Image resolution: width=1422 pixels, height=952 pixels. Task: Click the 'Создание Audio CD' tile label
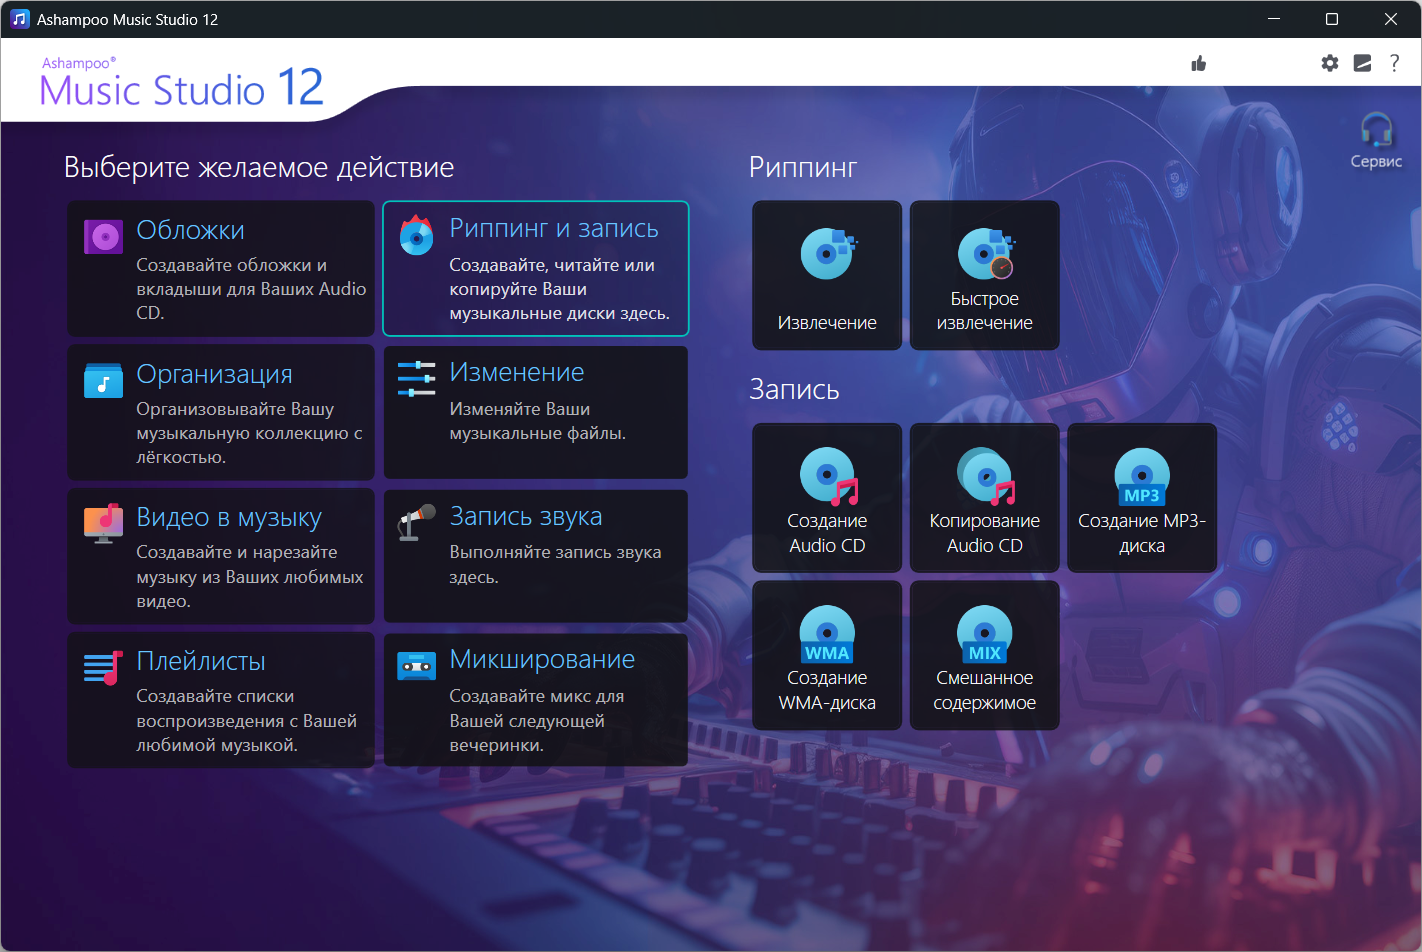(x=827, y=533)
